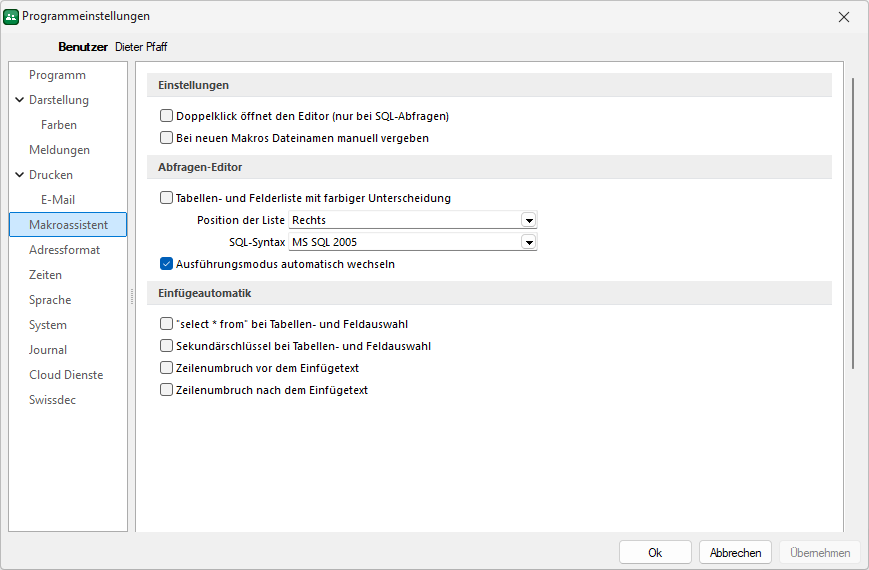869x570 pixels.
Task: Open the Cloud Dienste settings page
Action: click(66, 375)
